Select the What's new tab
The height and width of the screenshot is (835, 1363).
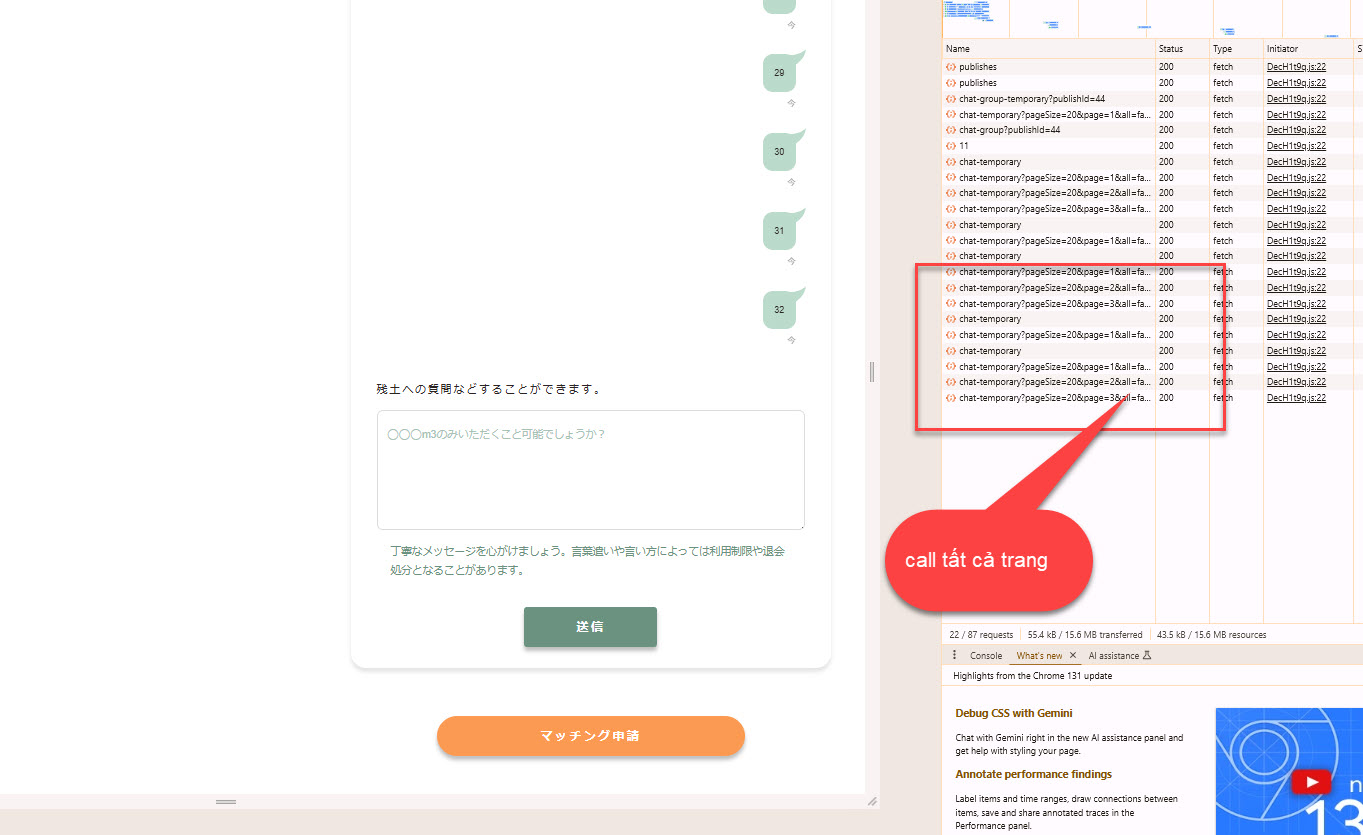tap(1039, 656)
